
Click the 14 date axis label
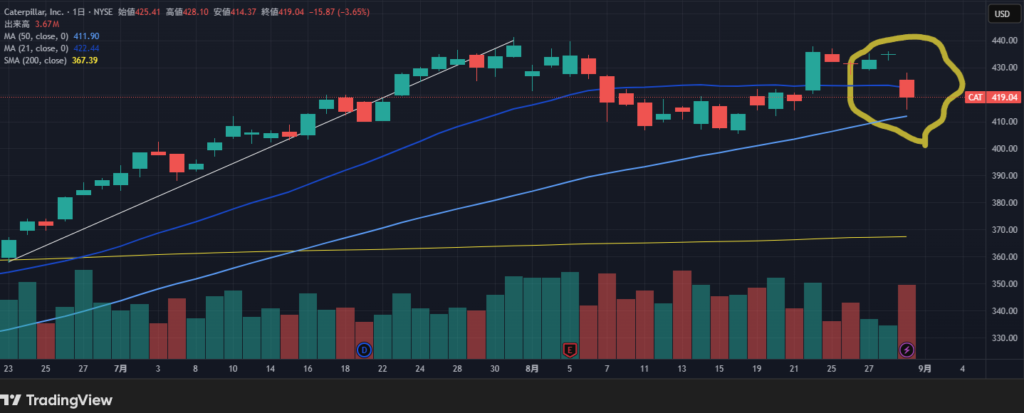(270, 369)
